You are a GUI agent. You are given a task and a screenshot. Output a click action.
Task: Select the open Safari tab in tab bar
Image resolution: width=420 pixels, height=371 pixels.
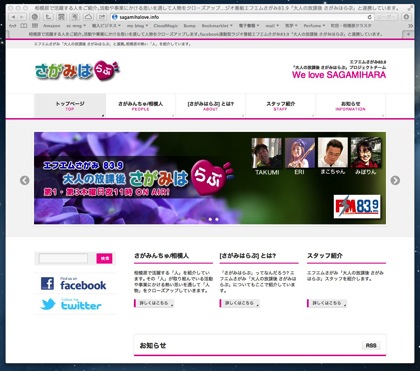pyautogui.click(x=205, y=34)
